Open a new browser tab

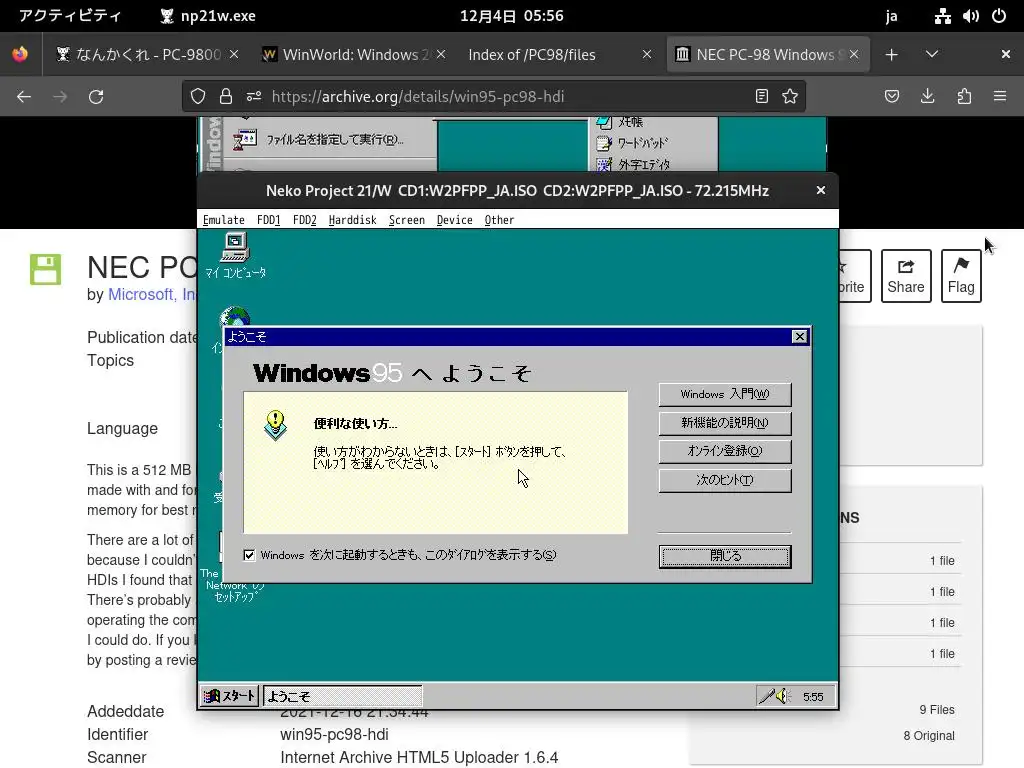pyautogui.click(x=891, y=54)
